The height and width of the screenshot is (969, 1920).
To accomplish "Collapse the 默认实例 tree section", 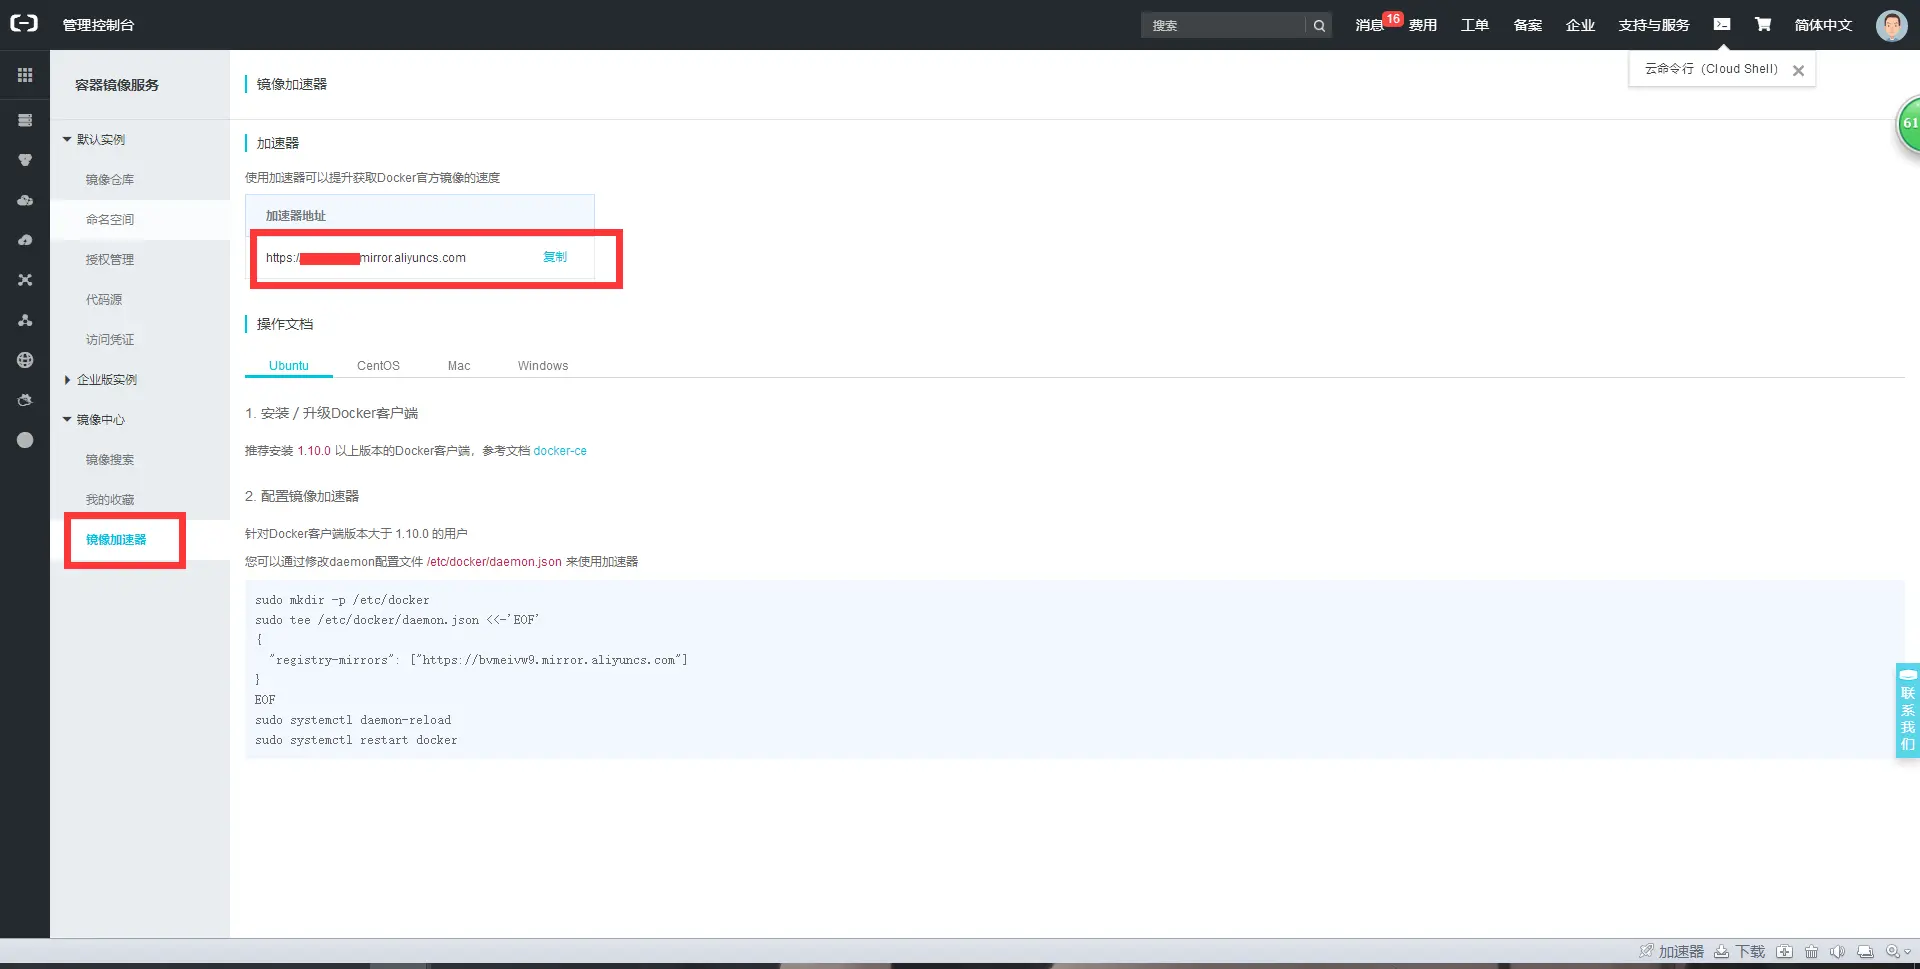I will click(67, 139).
